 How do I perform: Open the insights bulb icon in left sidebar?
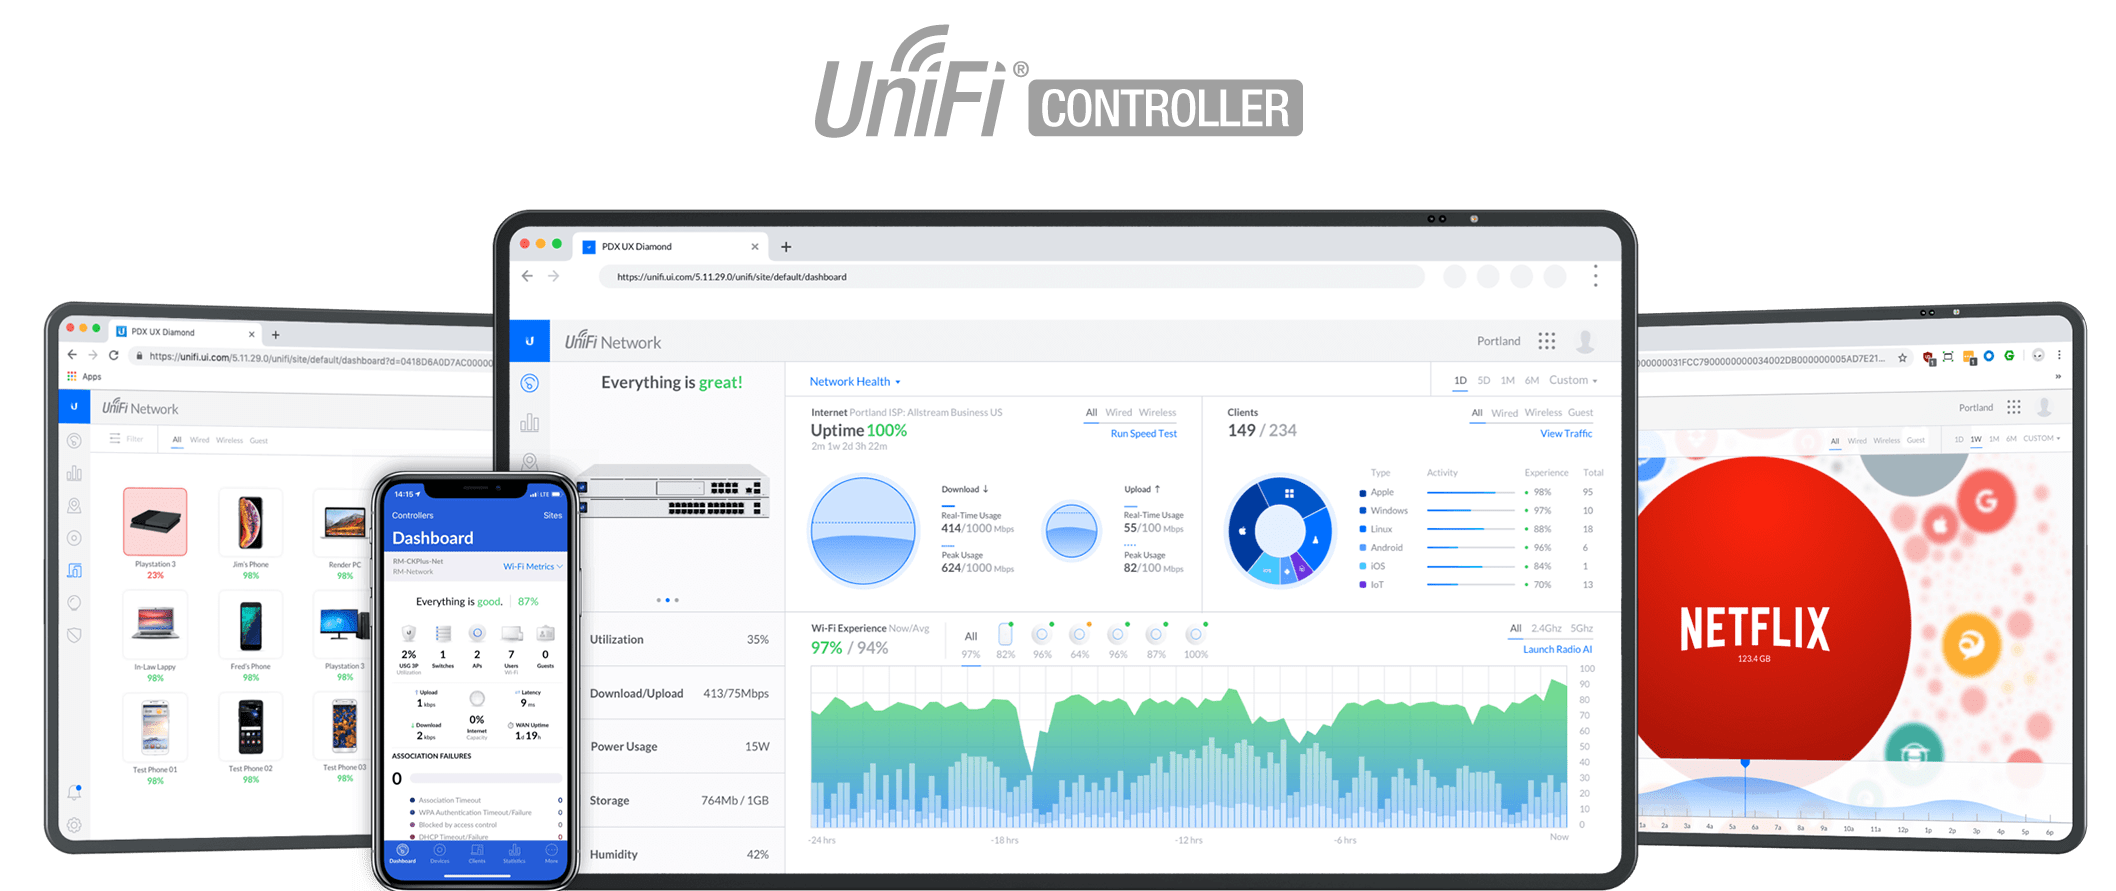[74, 603]
